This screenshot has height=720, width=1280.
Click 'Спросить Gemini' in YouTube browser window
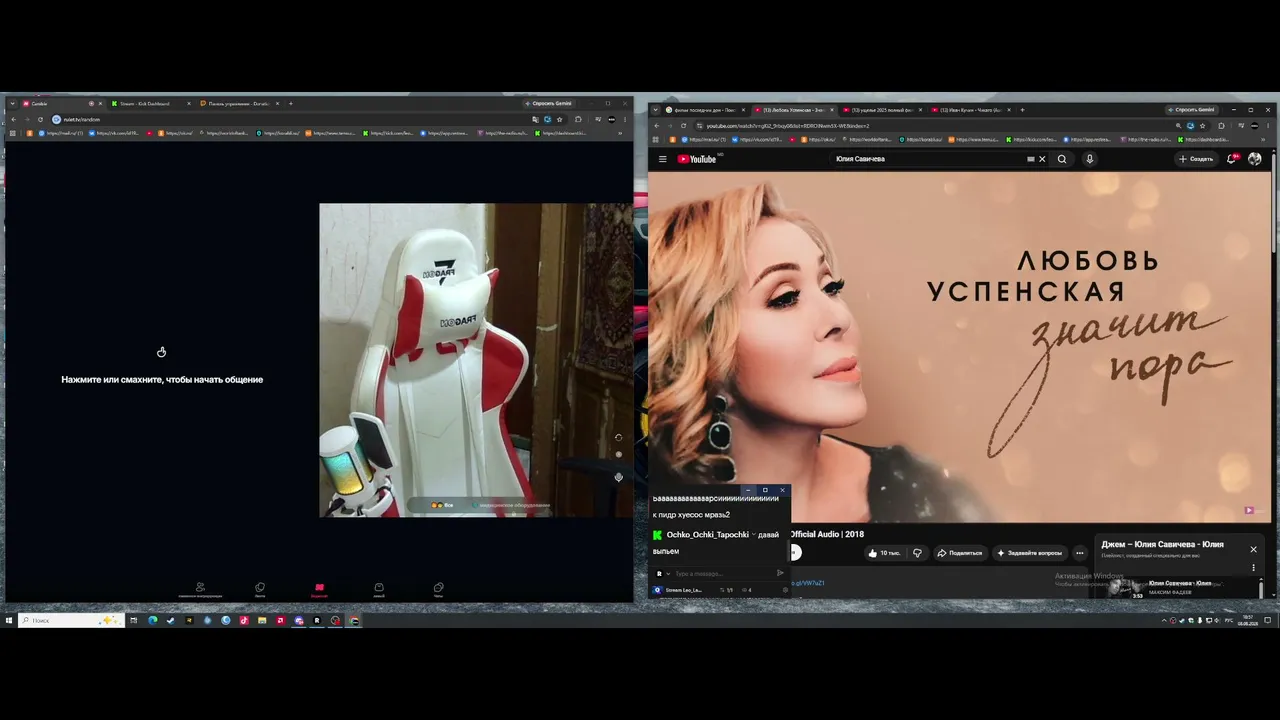tap(1191, 110)
